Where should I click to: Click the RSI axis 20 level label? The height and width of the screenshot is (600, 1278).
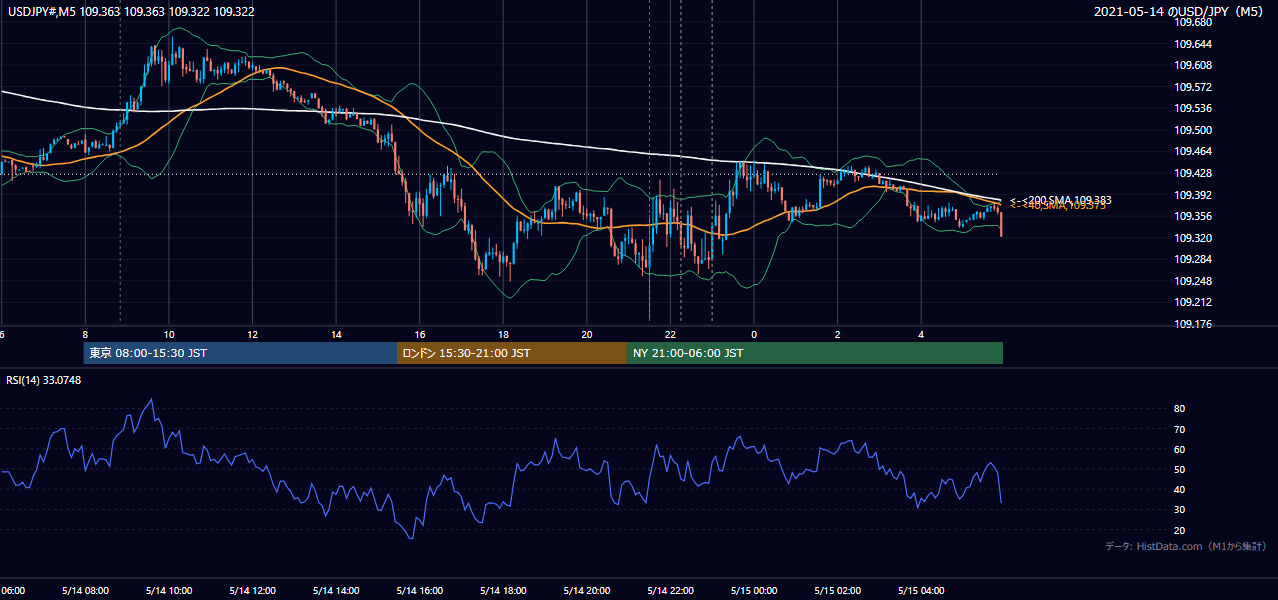1179,530
